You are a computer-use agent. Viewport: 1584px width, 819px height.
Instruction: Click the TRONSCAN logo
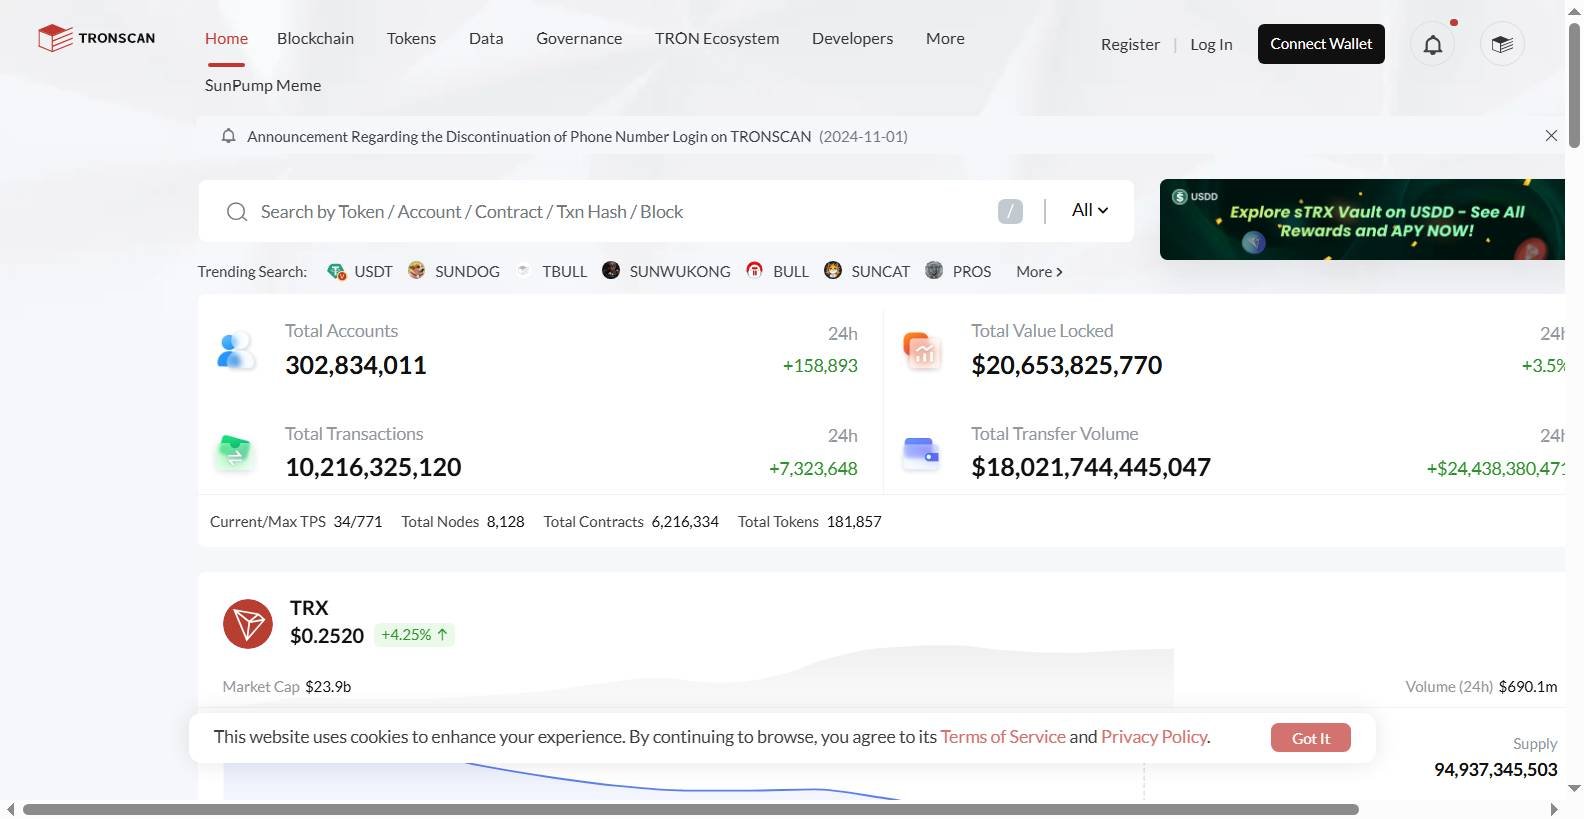pos(96,39)
